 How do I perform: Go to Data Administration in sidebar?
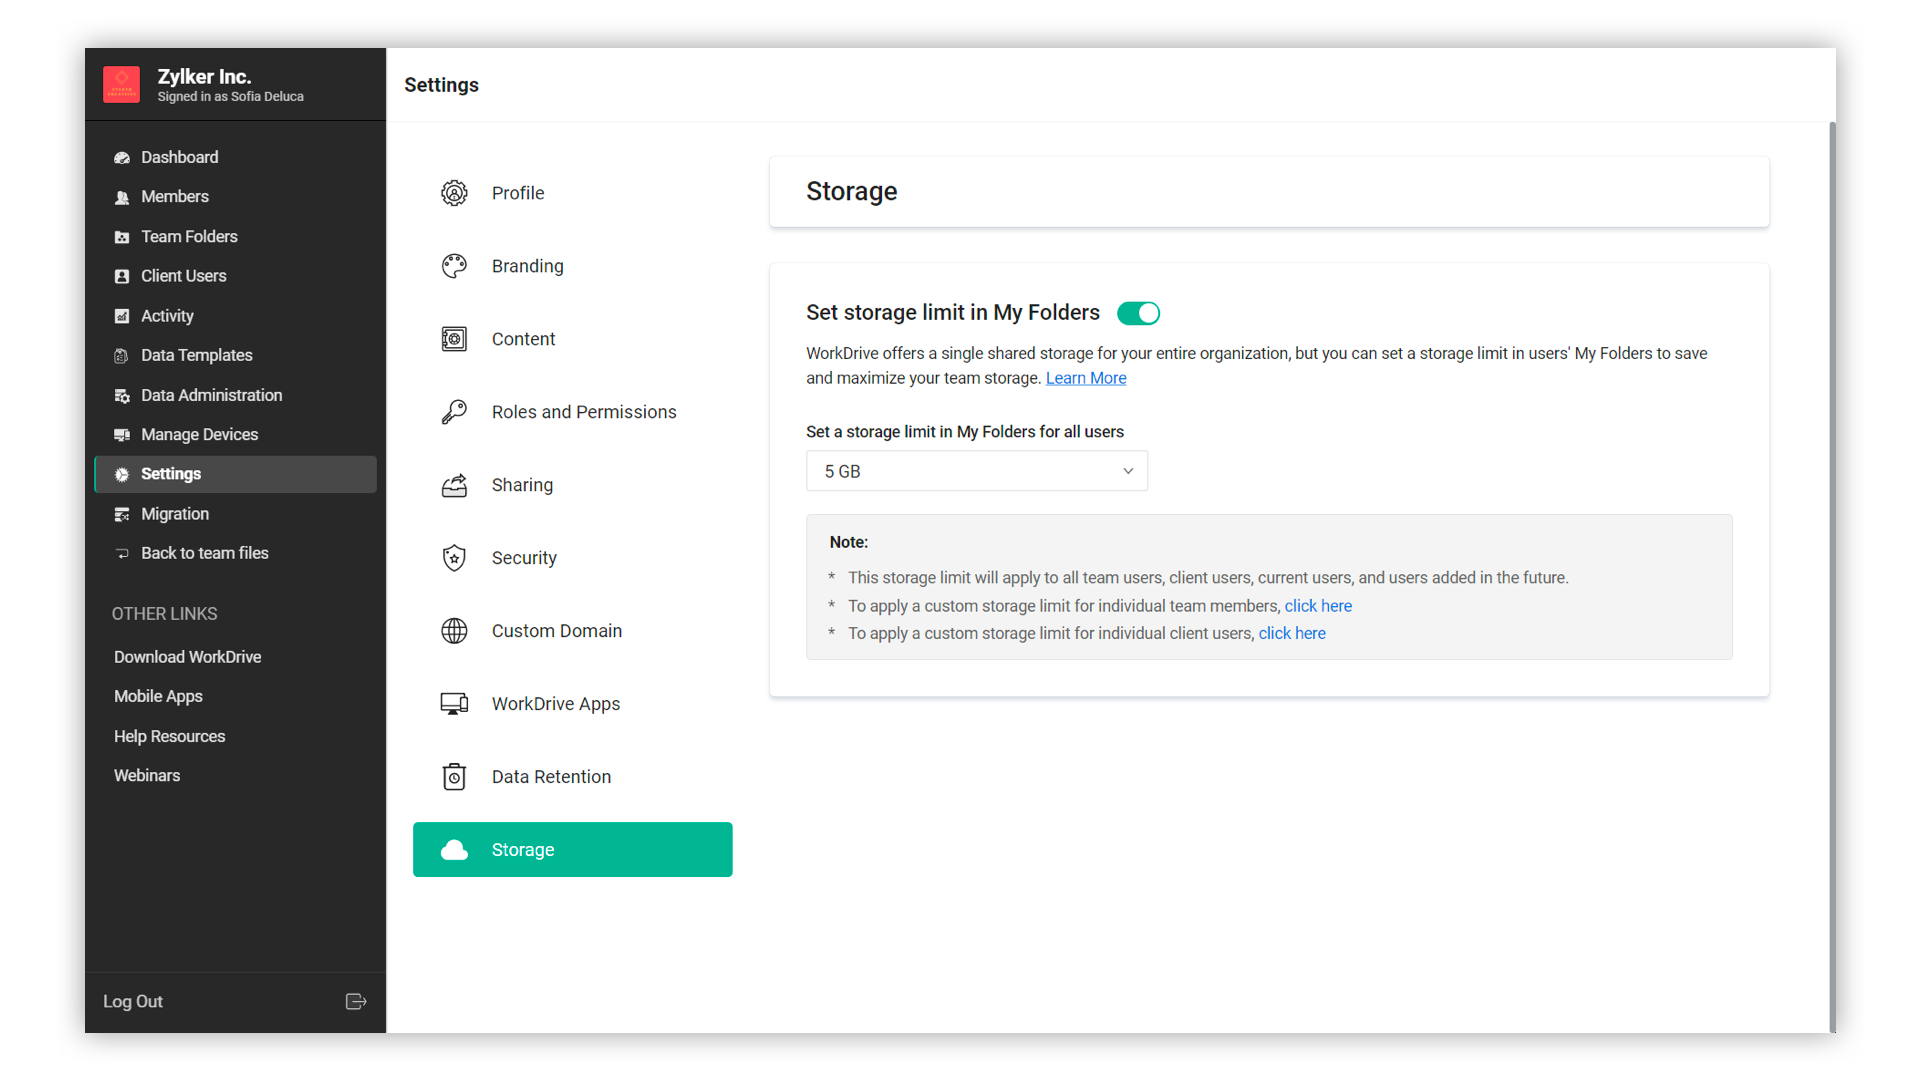(x=211, y=395)
